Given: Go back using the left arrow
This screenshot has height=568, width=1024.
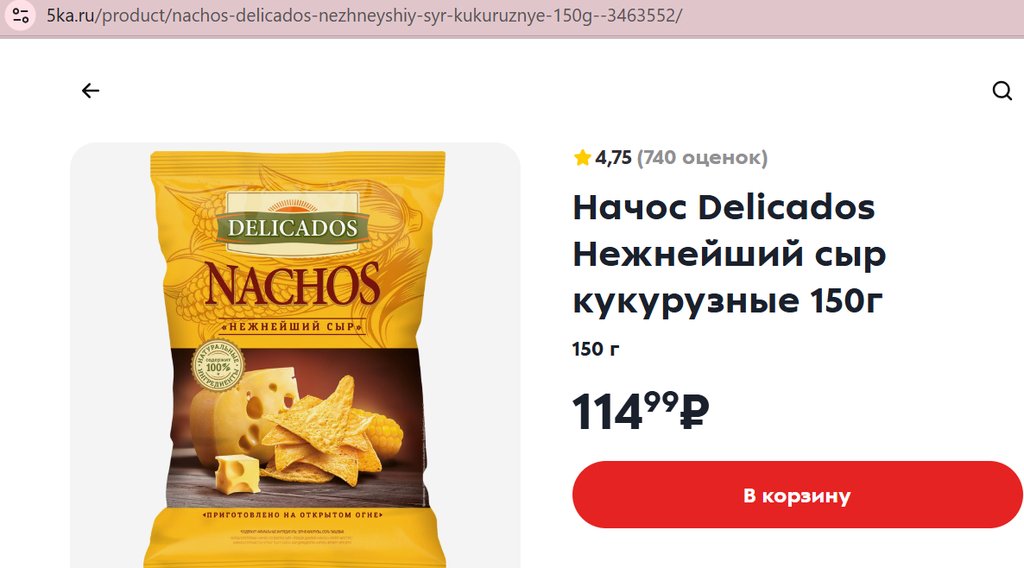Looking at the screenshot, I should coord(90,91).
